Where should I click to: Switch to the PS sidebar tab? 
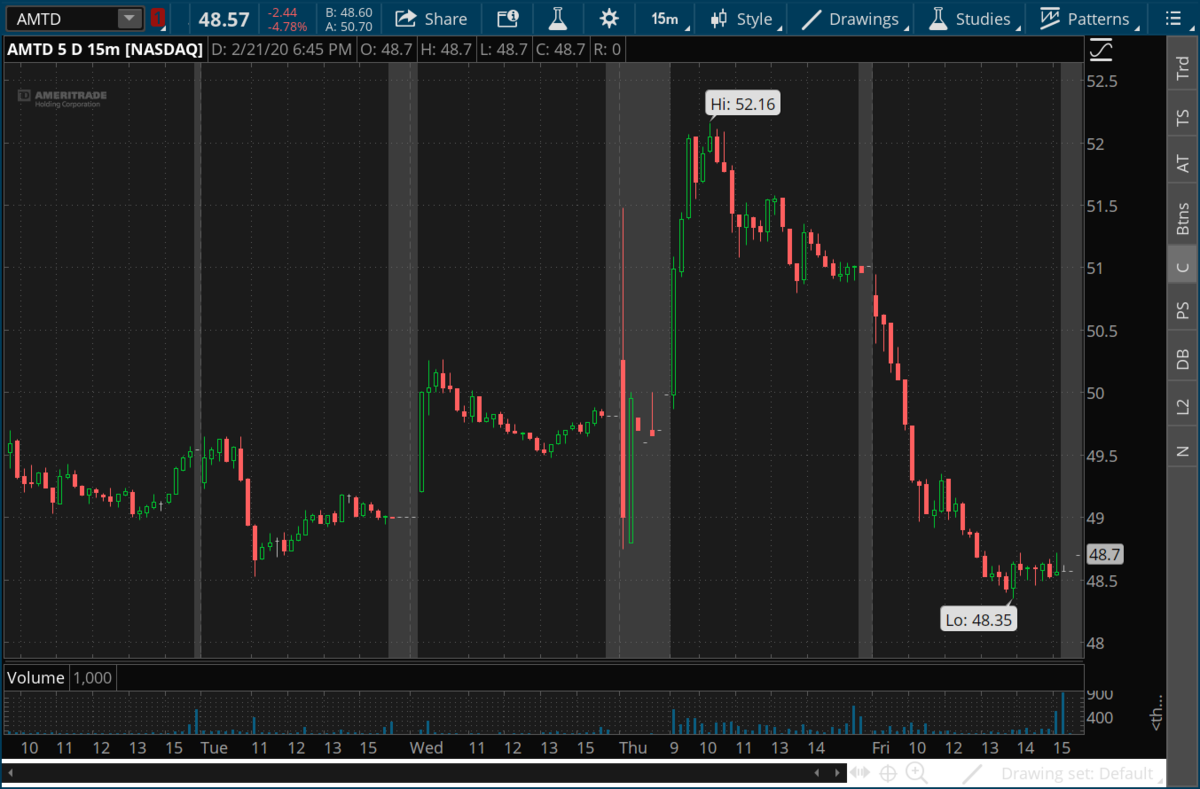tap(1183, 311)
